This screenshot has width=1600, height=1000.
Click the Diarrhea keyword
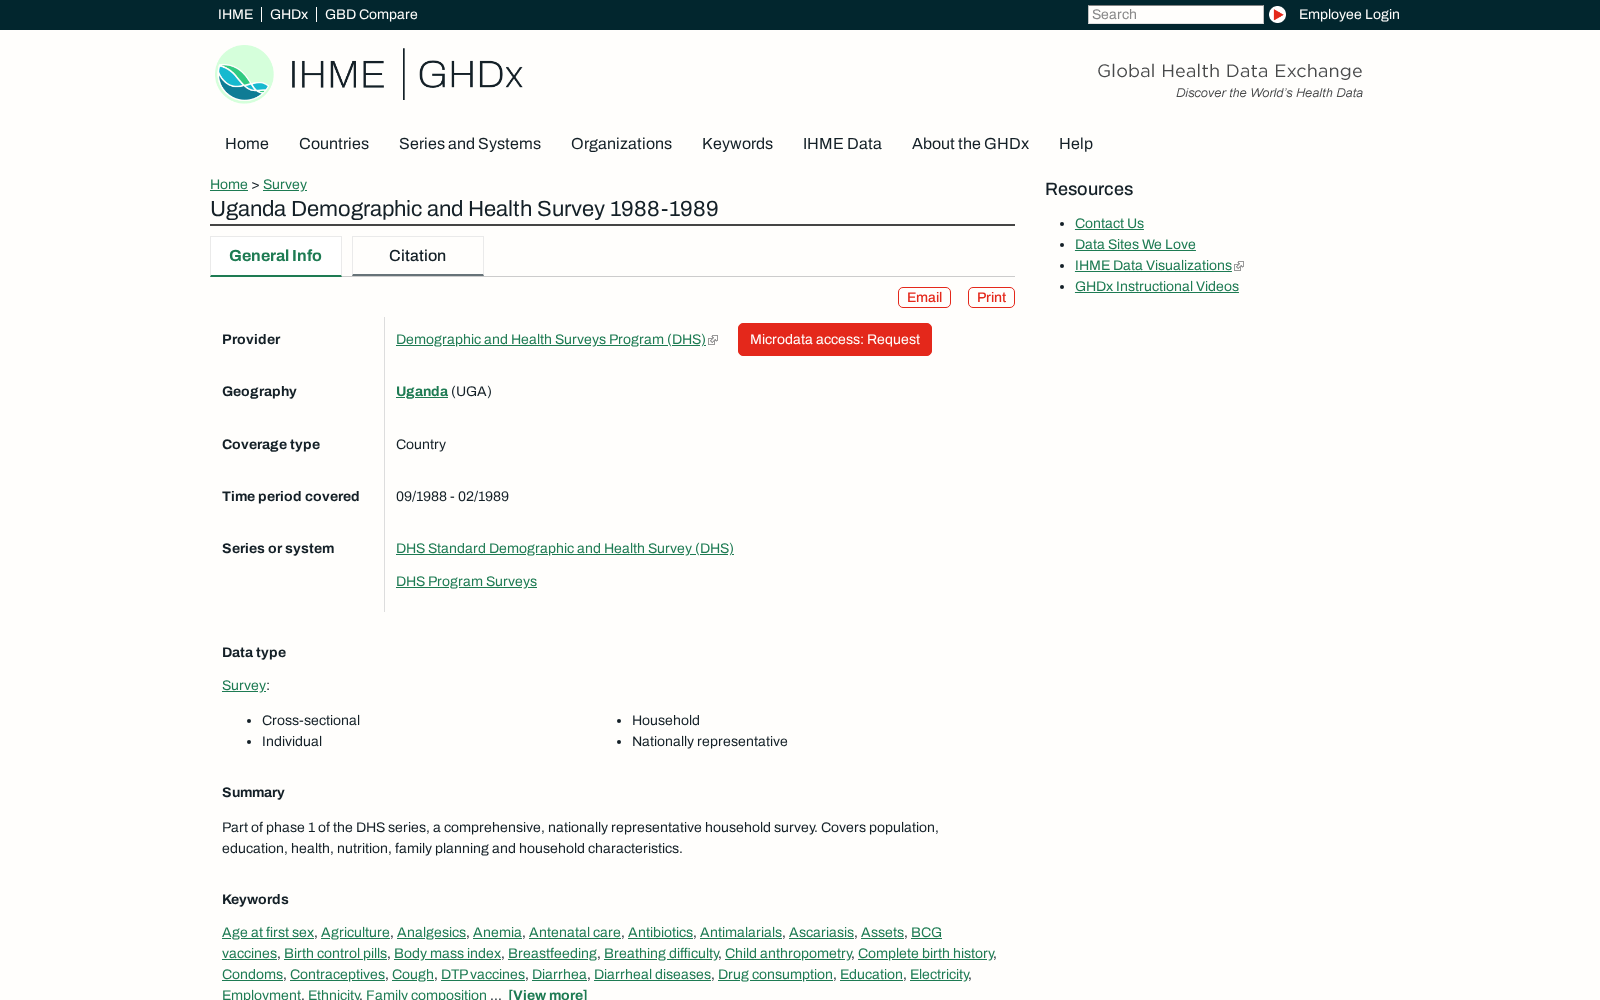pos(559,974)
